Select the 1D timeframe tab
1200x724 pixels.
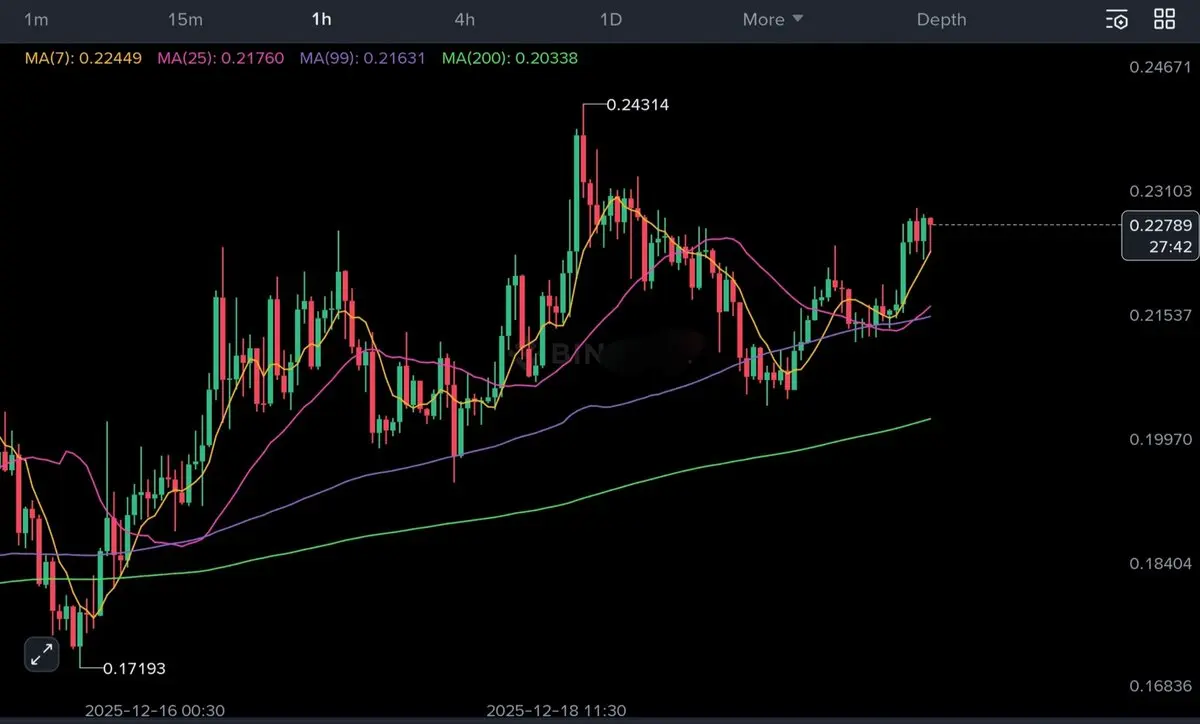610,19
